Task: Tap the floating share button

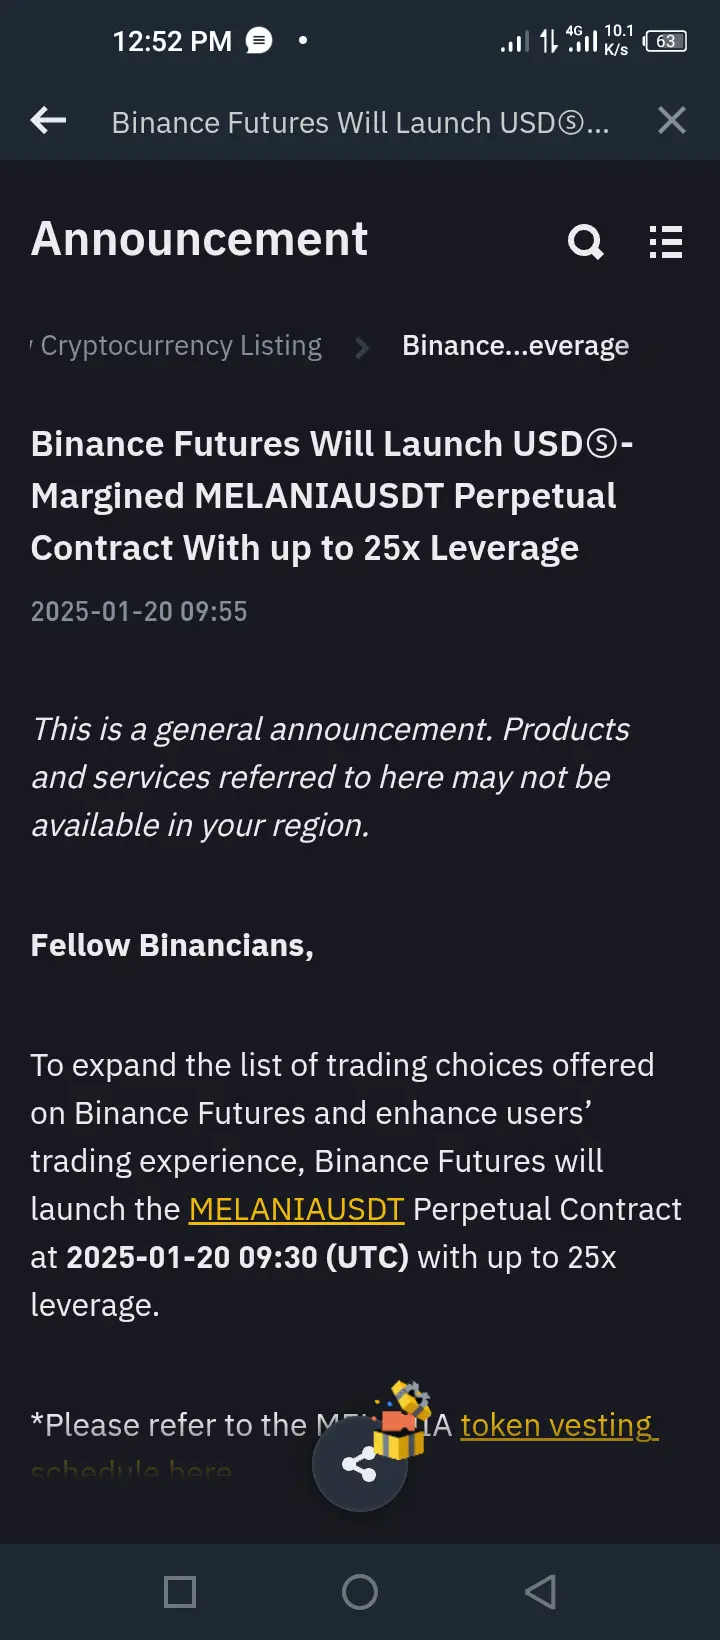Action: (x=359, y=1465)
